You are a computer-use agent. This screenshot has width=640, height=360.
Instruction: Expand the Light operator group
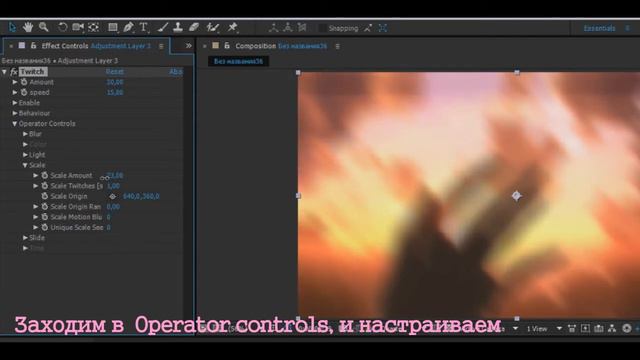(x=25, y=155)
